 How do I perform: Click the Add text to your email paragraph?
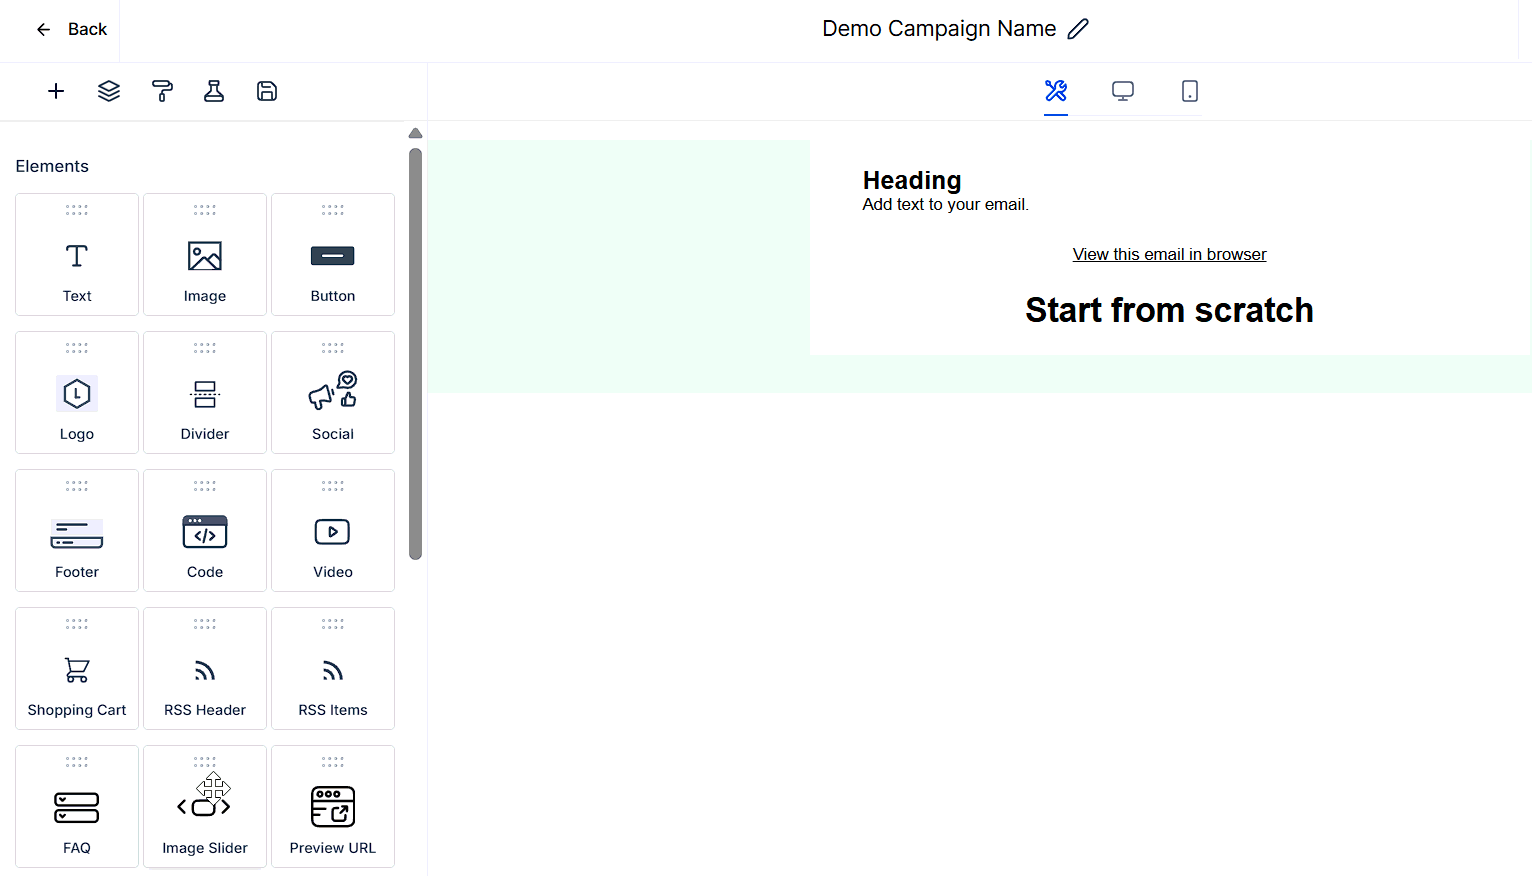point(946,204)
